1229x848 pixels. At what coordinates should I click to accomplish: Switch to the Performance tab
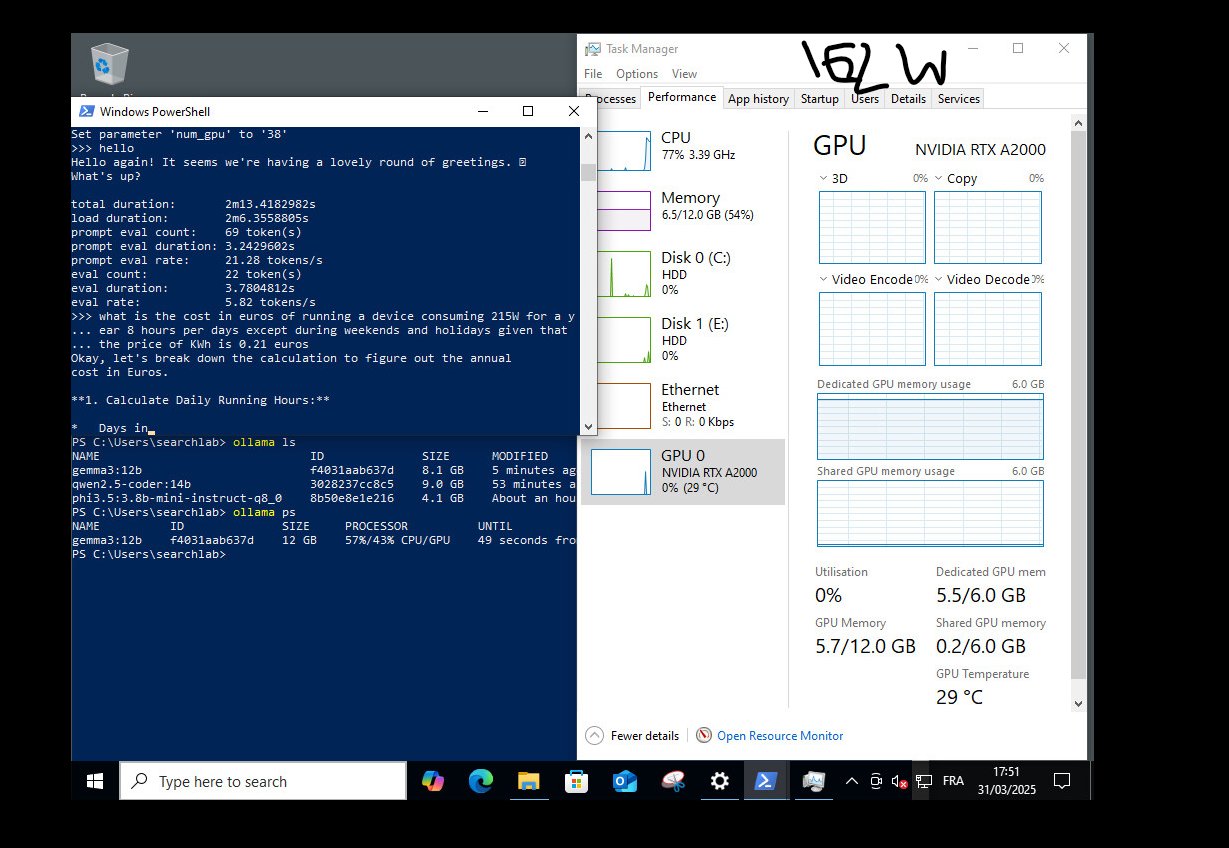682,97
